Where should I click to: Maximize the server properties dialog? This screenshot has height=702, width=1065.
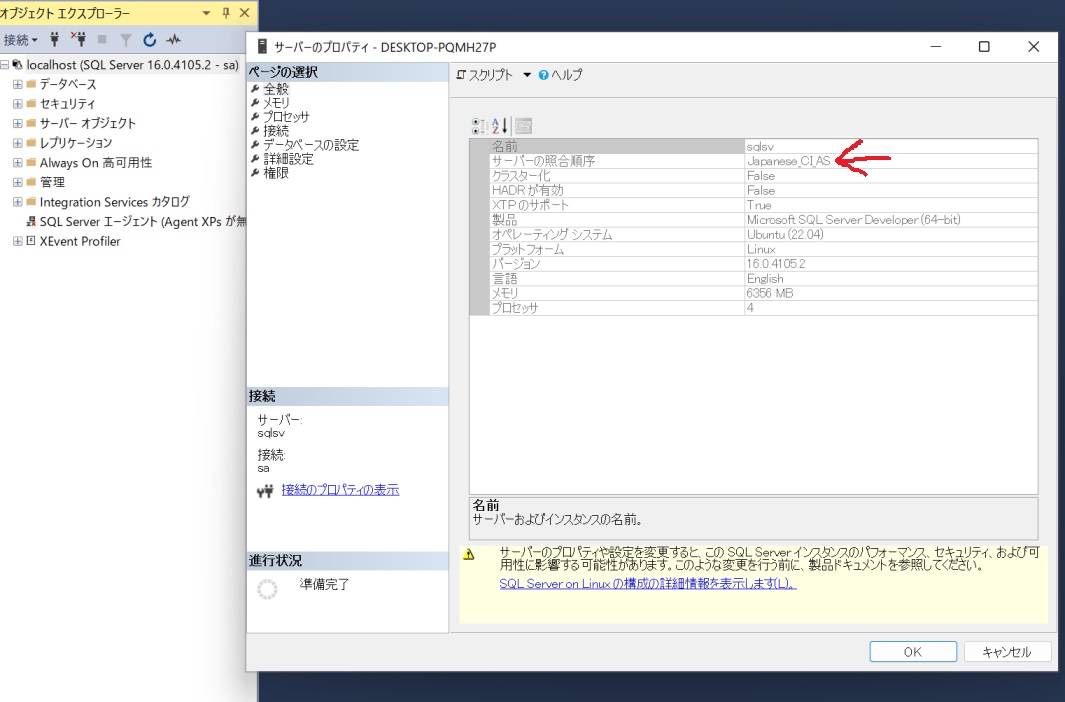[983, 47]
